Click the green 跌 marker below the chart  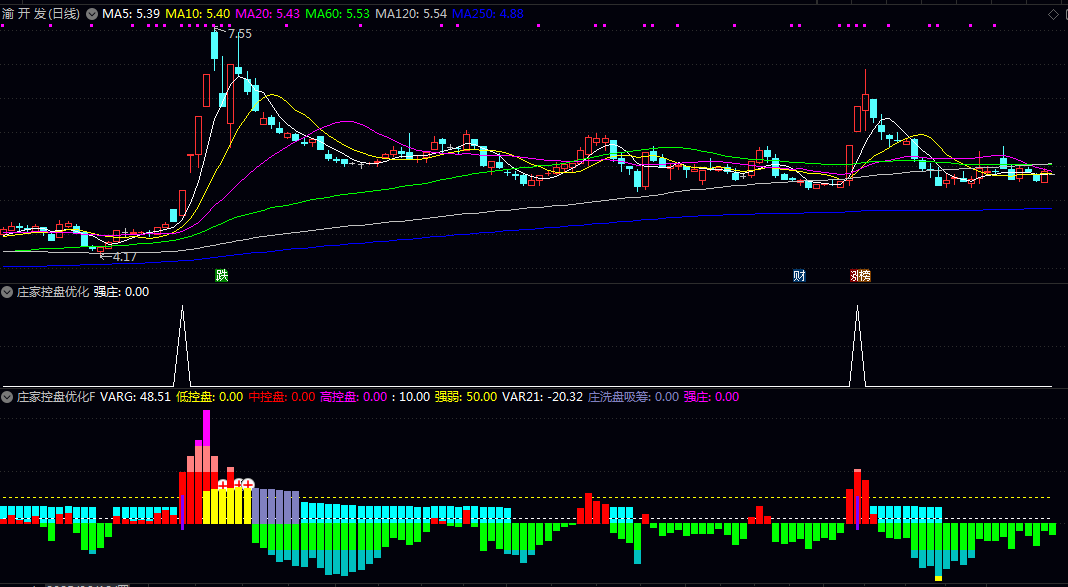click(221, 276)
